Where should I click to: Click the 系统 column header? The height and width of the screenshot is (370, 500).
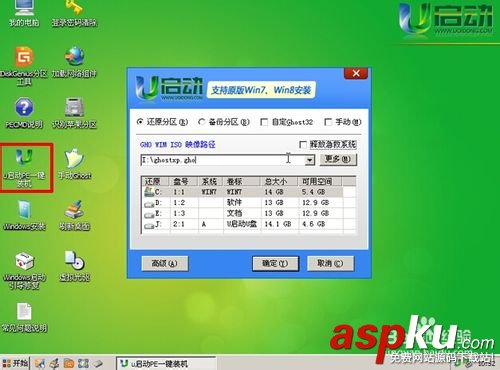[210, 181]
